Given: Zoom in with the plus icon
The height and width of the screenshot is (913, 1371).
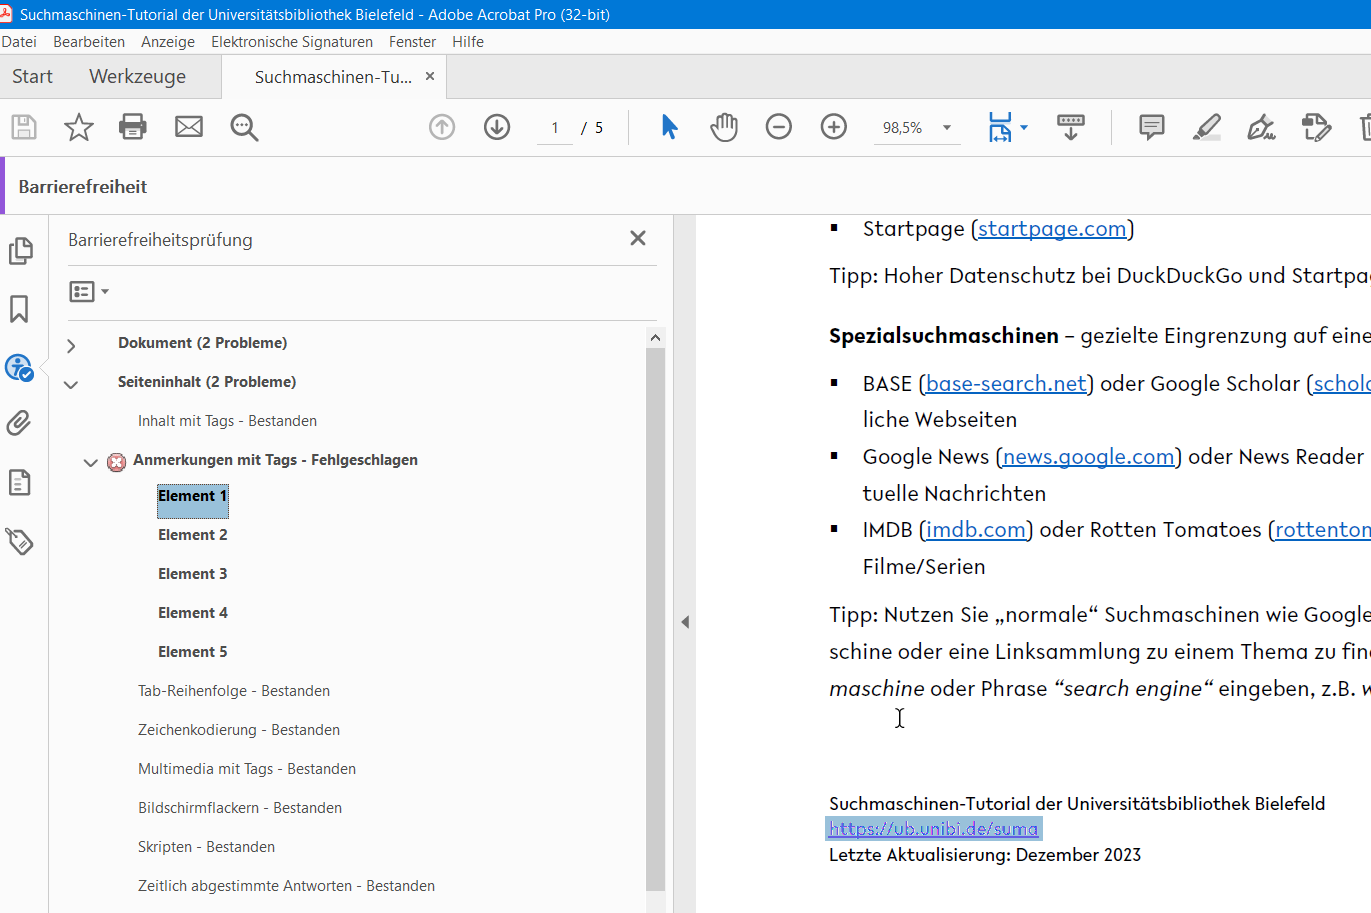Looking at the screenshot, I should [834, 127].
